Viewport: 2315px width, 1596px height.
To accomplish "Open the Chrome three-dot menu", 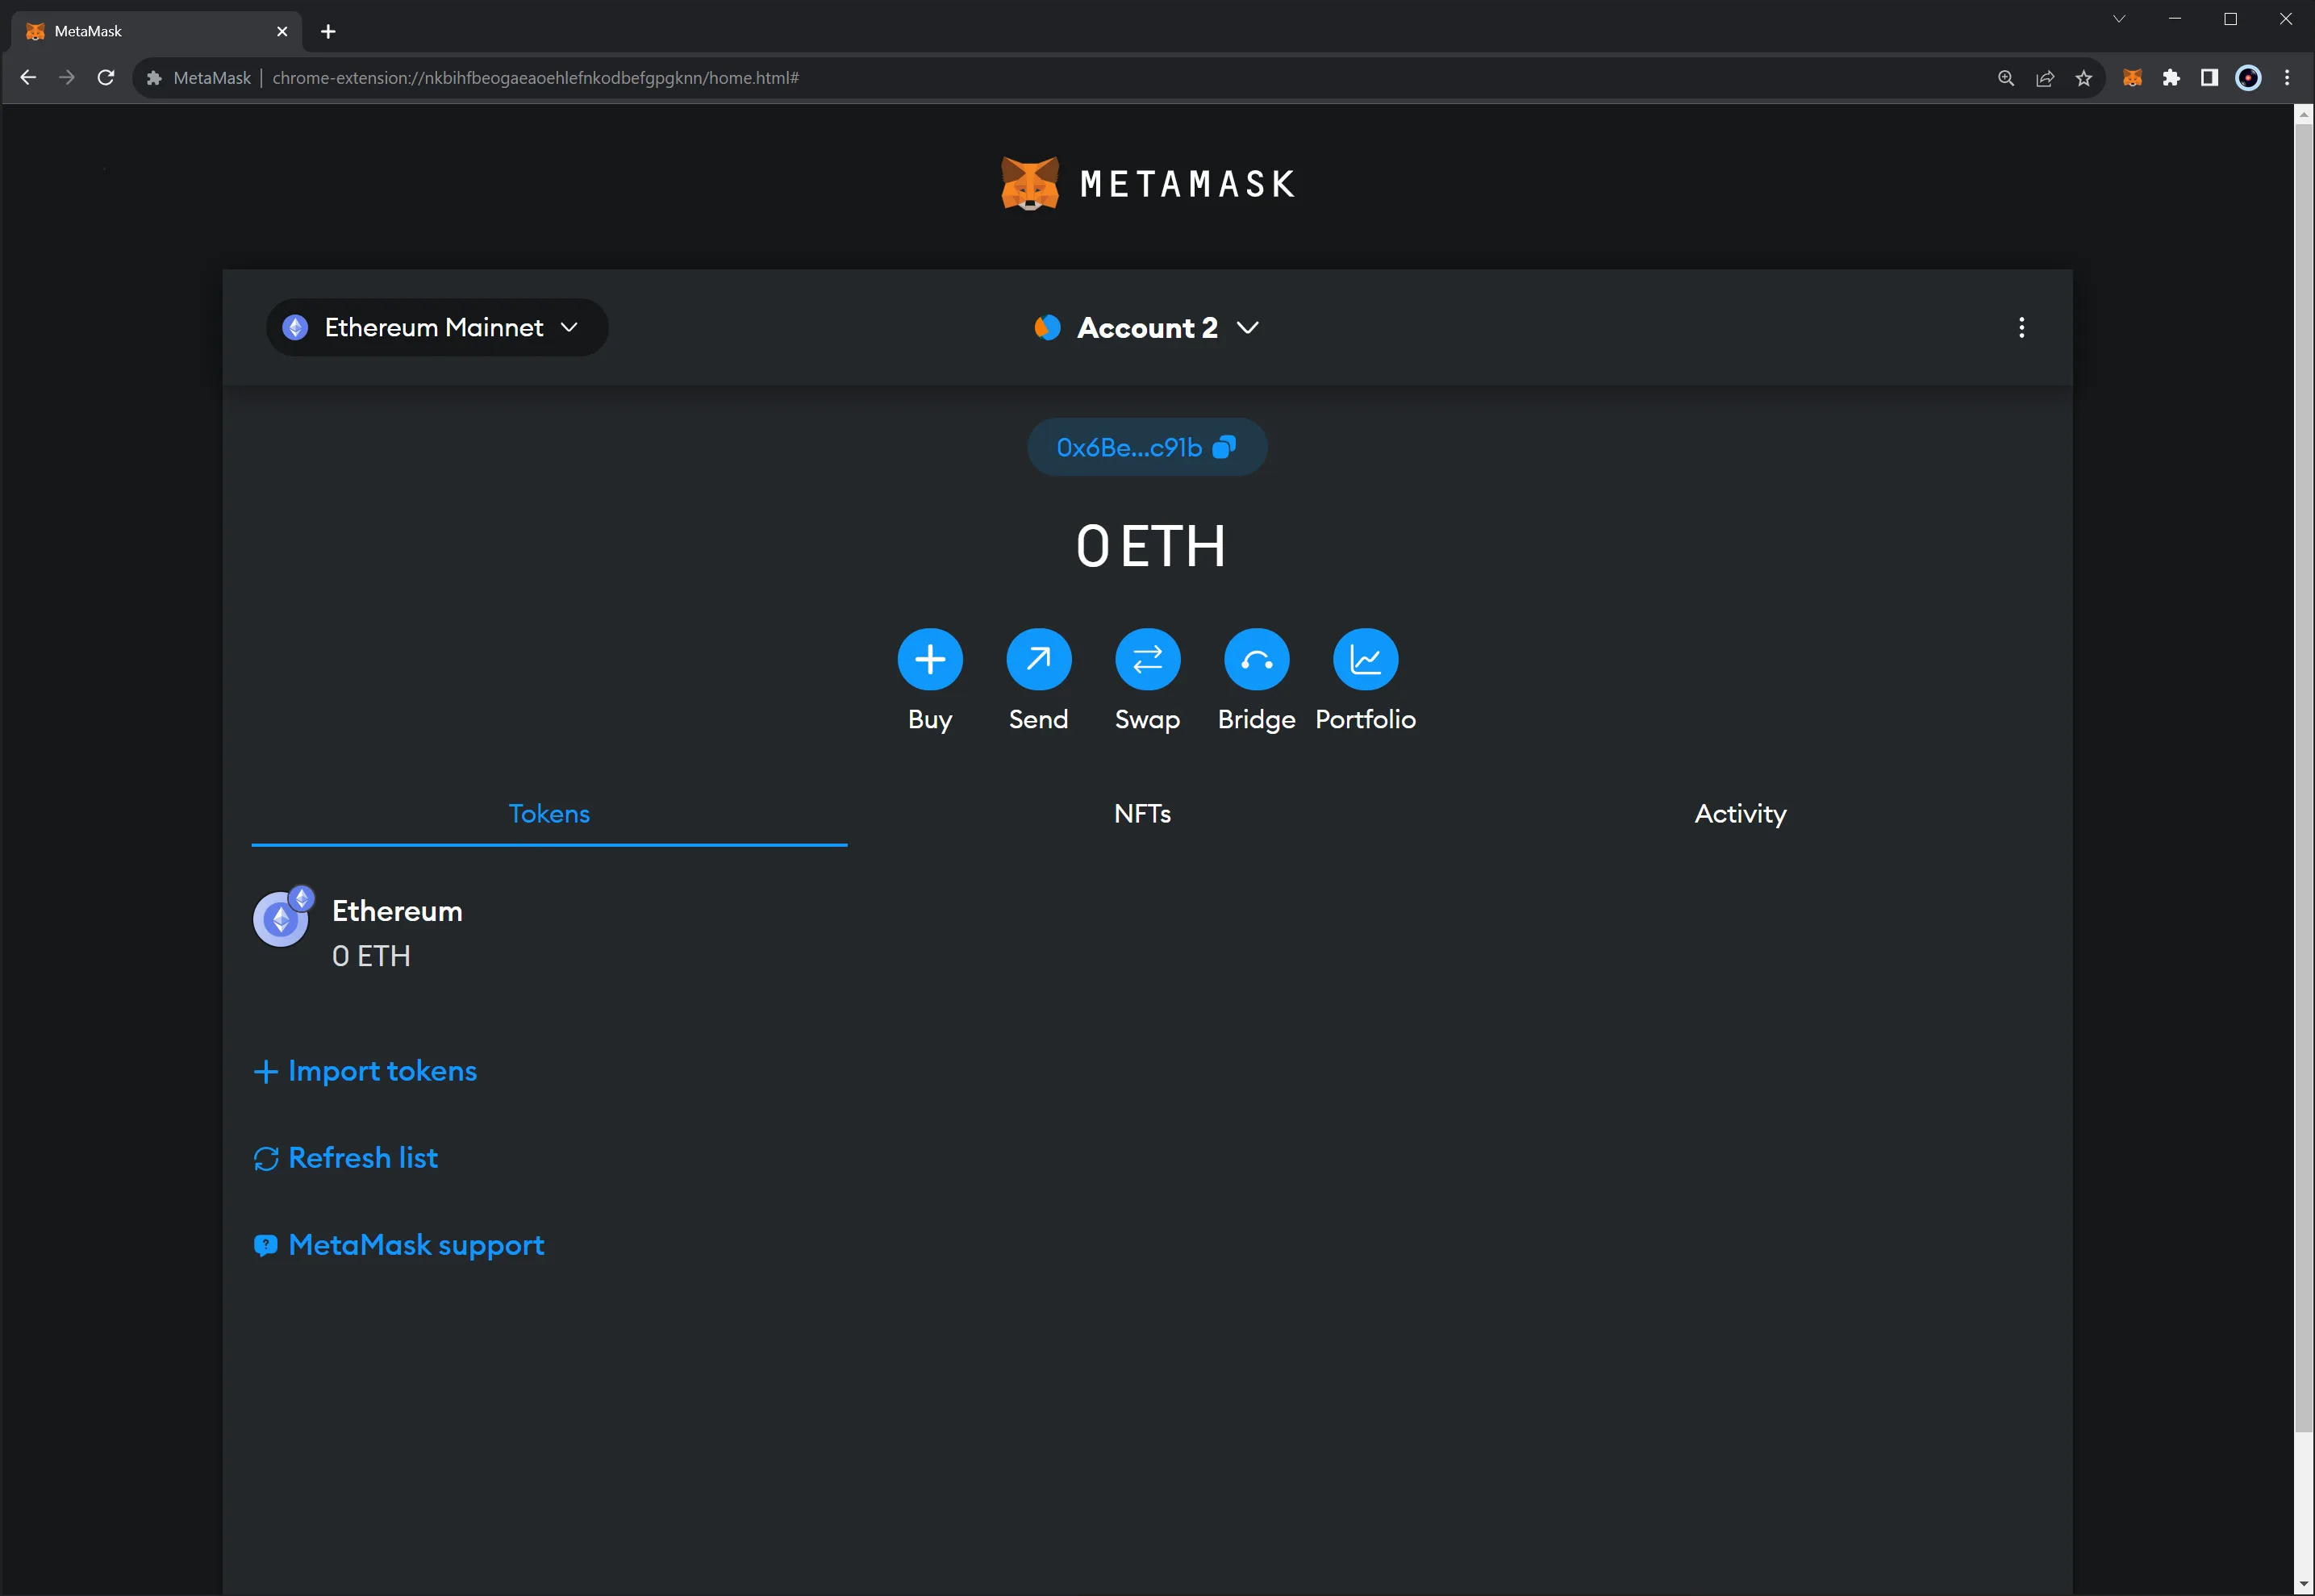I will [x=2287, y=78].
